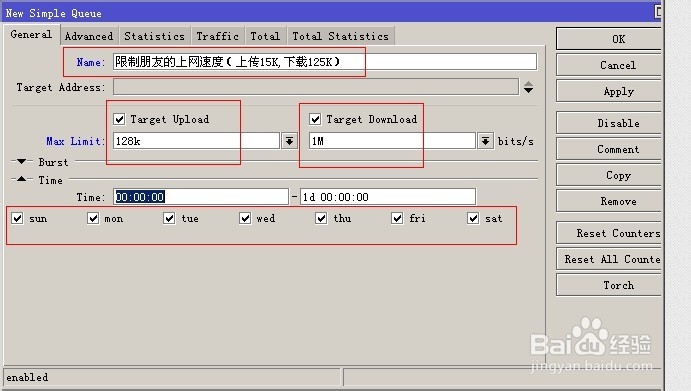The width and height of the screenshot is (691, 391).
Task: Open the Torch tool
Action: coord(609,285)
